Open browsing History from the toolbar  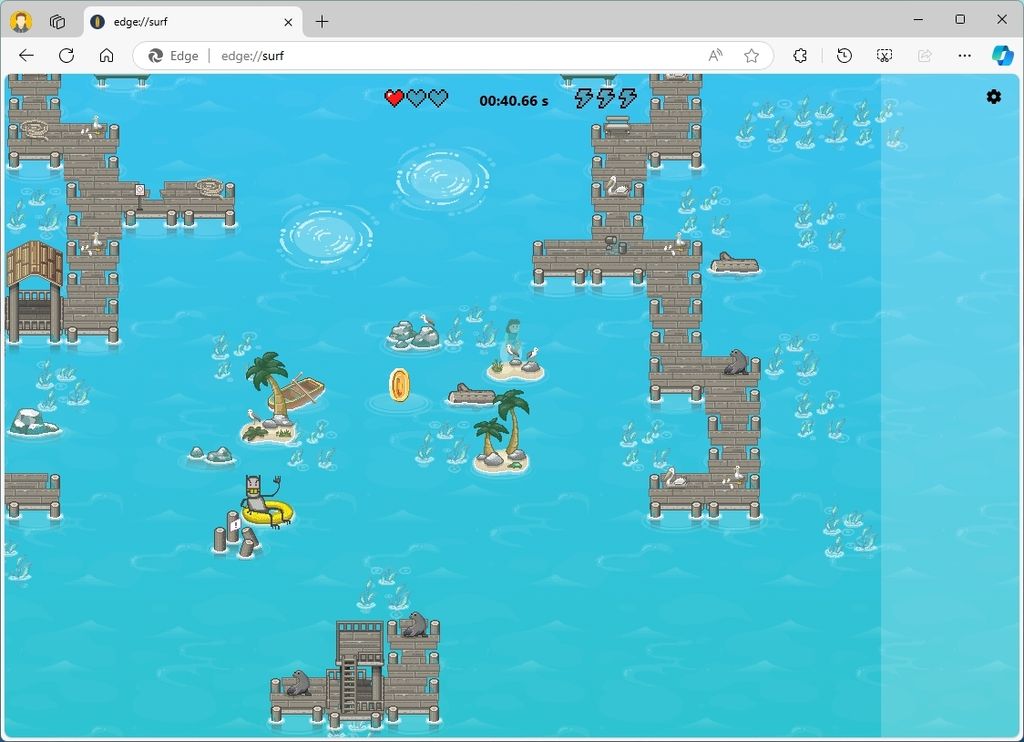coord(843,56)
